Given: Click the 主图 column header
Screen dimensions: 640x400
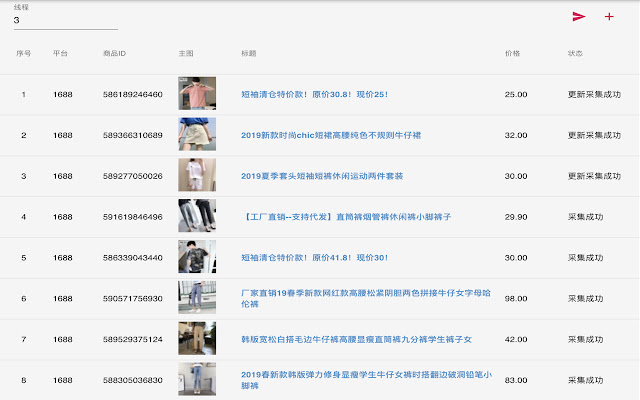Looking at the screenshot, I should 186,53.
